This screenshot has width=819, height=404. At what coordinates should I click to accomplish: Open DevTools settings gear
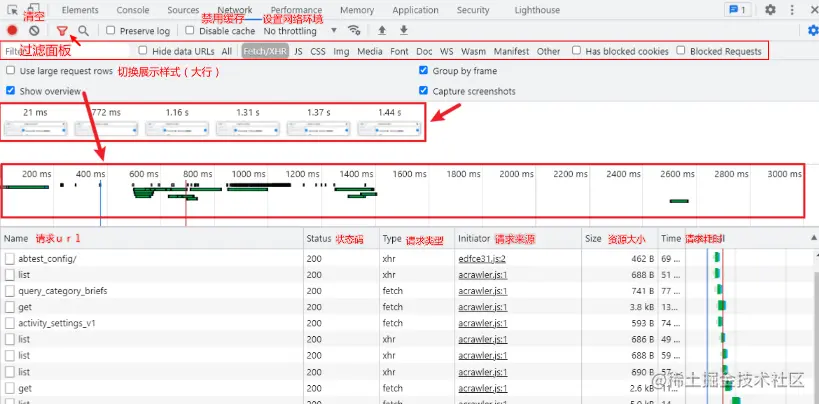[770, 9]
